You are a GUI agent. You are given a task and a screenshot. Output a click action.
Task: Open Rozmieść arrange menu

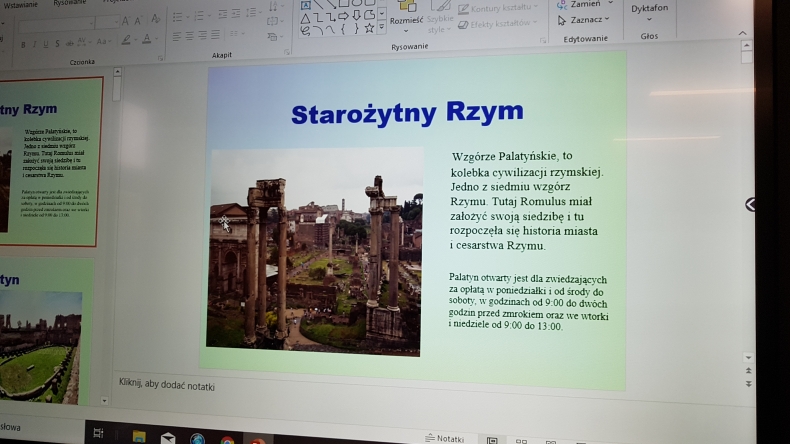(407, 18)
